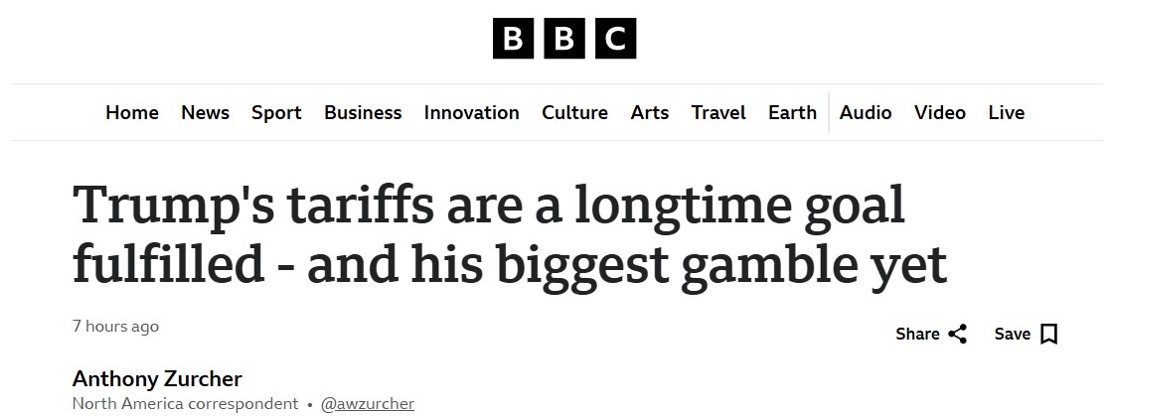The width and height of the screenshot is (1157, 419).
Task: Click the share icon
Action: (x=957, y=334)
